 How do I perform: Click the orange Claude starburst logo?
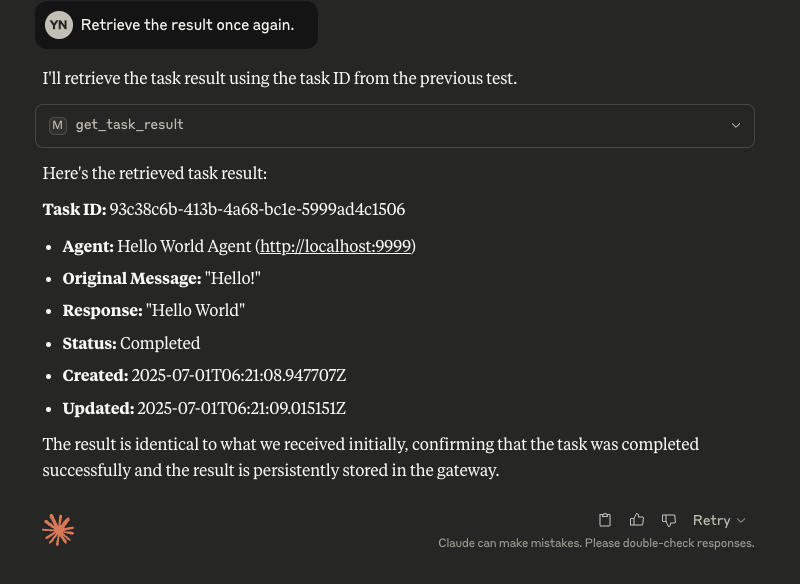coord(58,529)
